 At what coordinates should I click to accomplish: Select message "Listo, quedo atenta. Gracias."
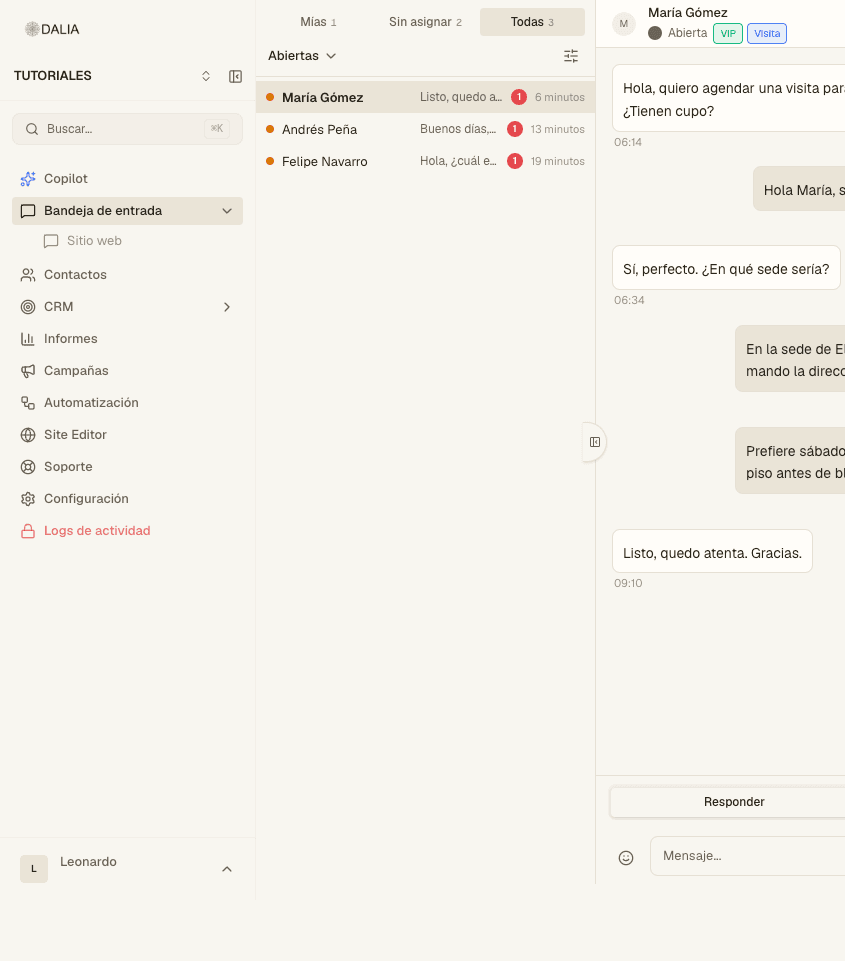pos(712,551)
